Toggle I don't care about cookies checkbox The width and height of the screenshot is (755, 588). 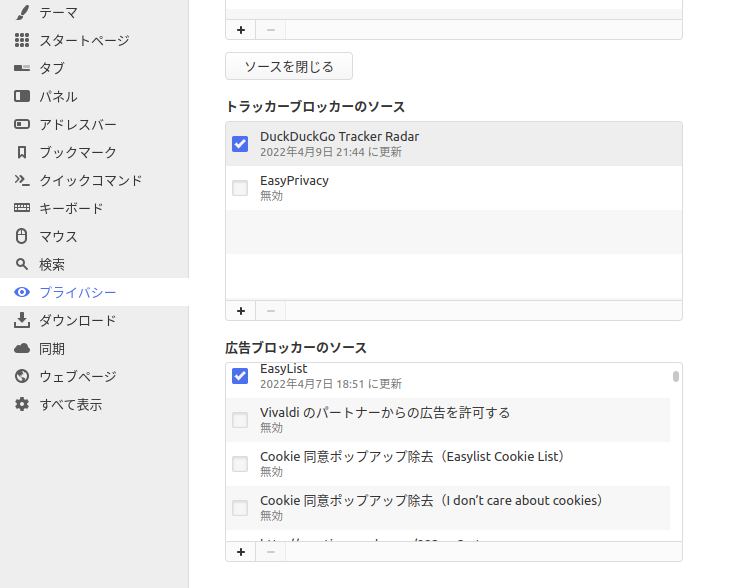click(x=240, y=508)
